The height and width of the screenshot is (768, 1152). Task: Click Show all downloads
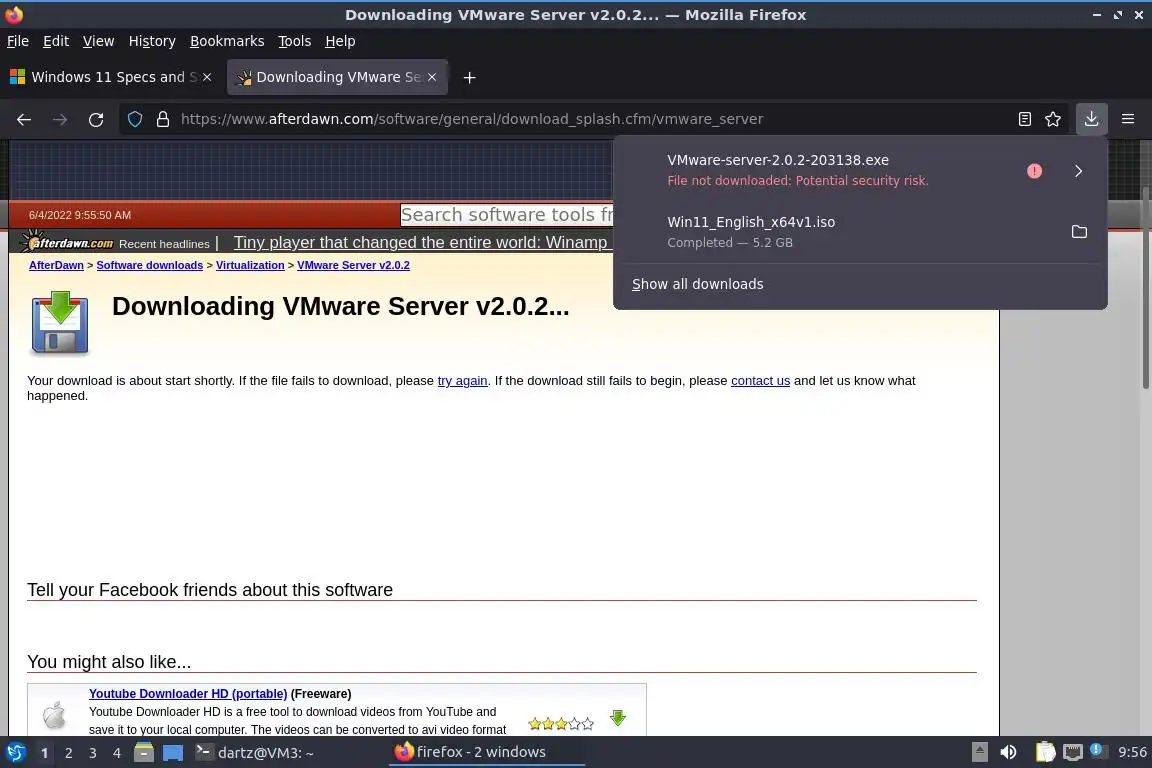[697, 284]
